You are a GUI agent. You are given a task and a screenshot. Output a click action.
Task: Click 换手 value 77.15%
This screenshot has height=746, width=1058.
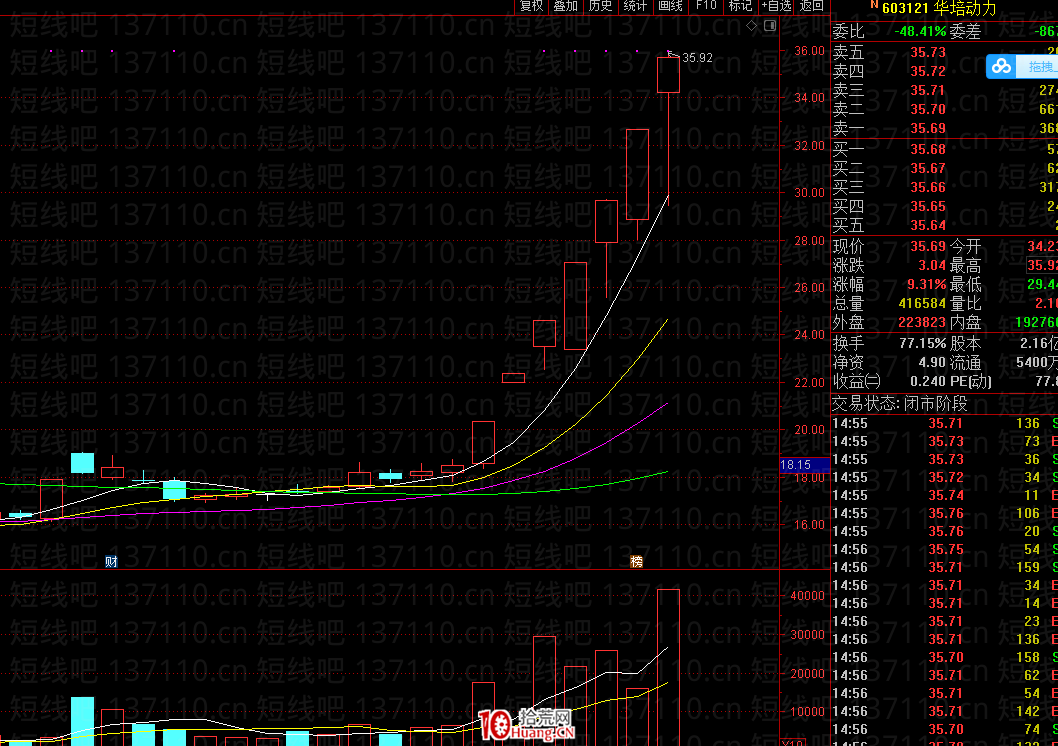922,343
